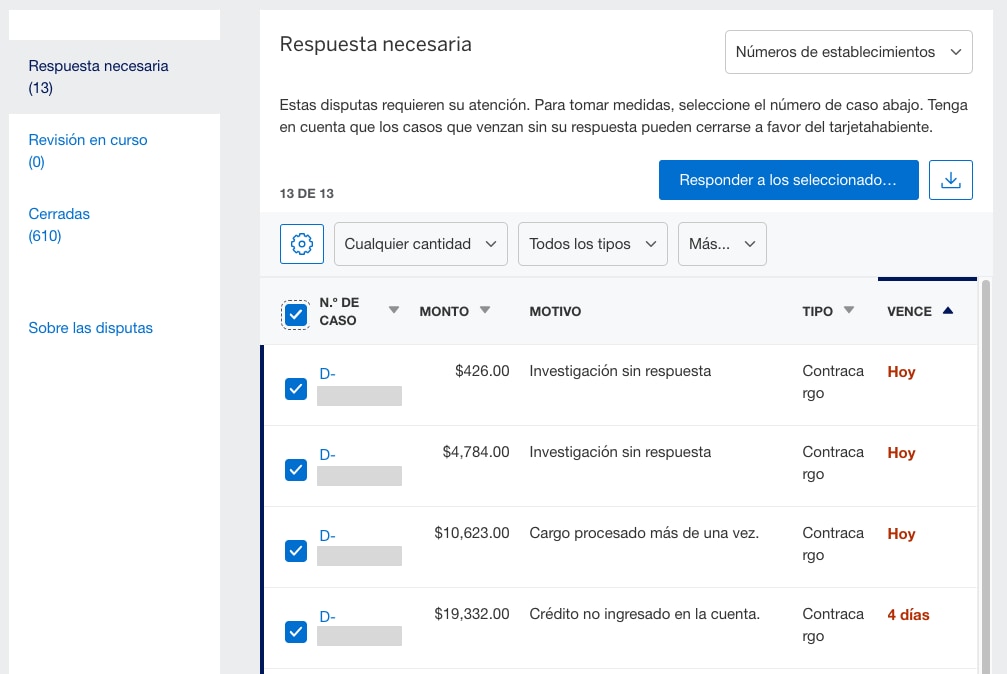Expand the Cualquier cantidad filter
Image resolution: width=1007 pixels, height=674 pixels.
click(420, 243)
